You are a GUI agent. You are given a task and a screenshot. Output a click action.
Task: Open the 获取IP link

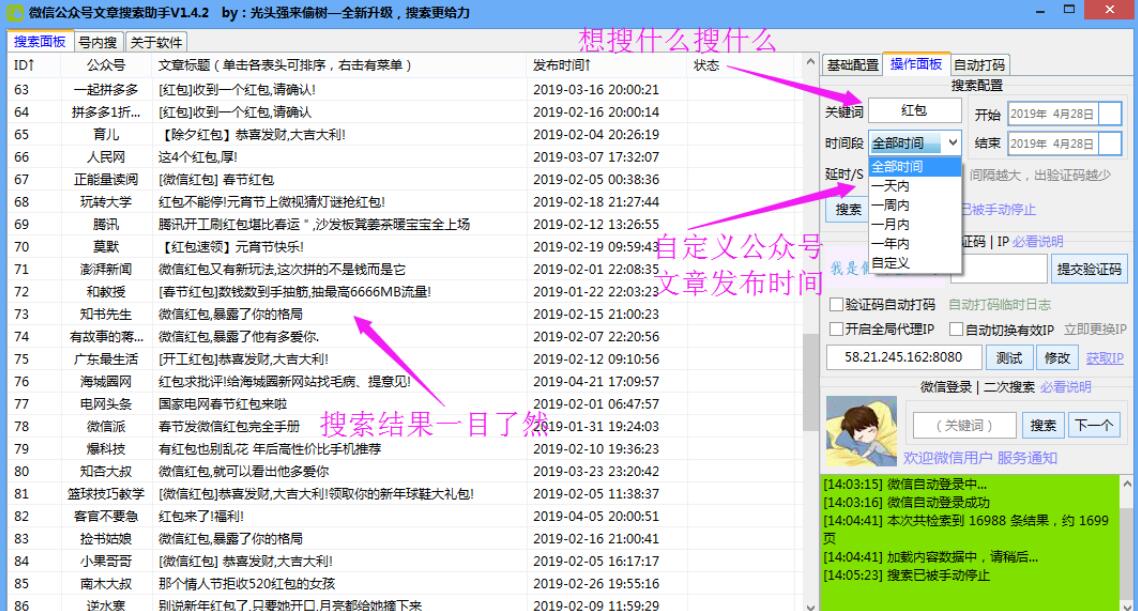pyautogui.click(x=1105, y=358)
